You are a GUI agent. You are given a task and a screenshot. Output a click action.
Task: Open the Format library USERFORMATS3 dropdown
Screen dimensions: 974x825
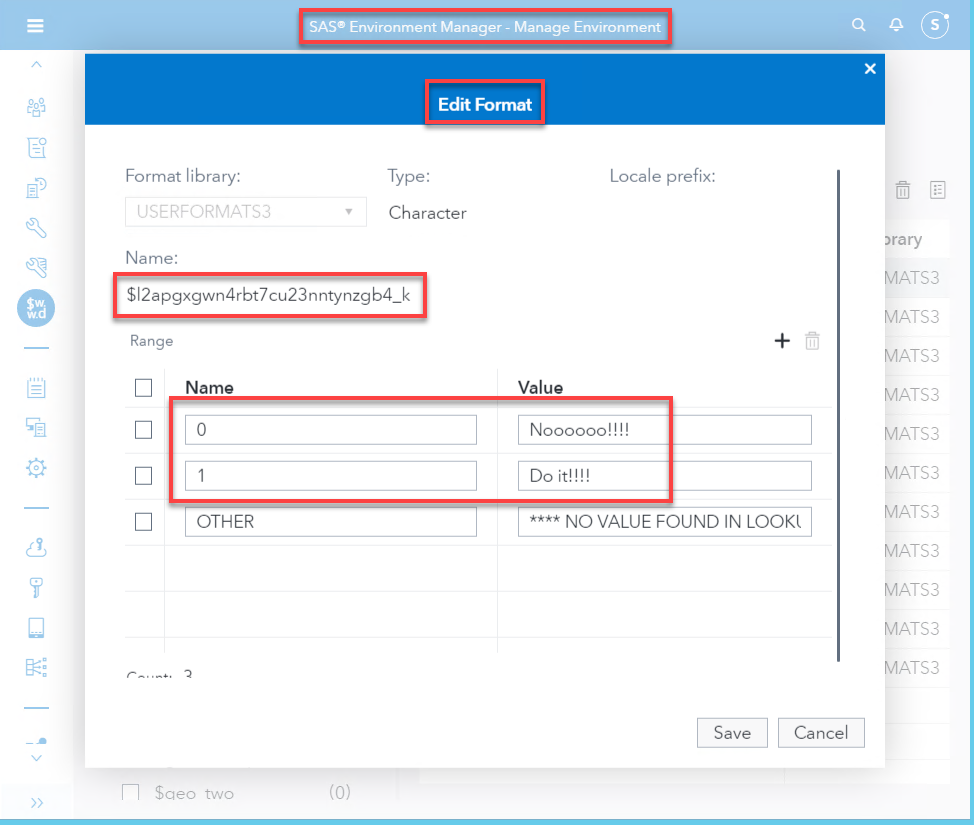point(246,212)
